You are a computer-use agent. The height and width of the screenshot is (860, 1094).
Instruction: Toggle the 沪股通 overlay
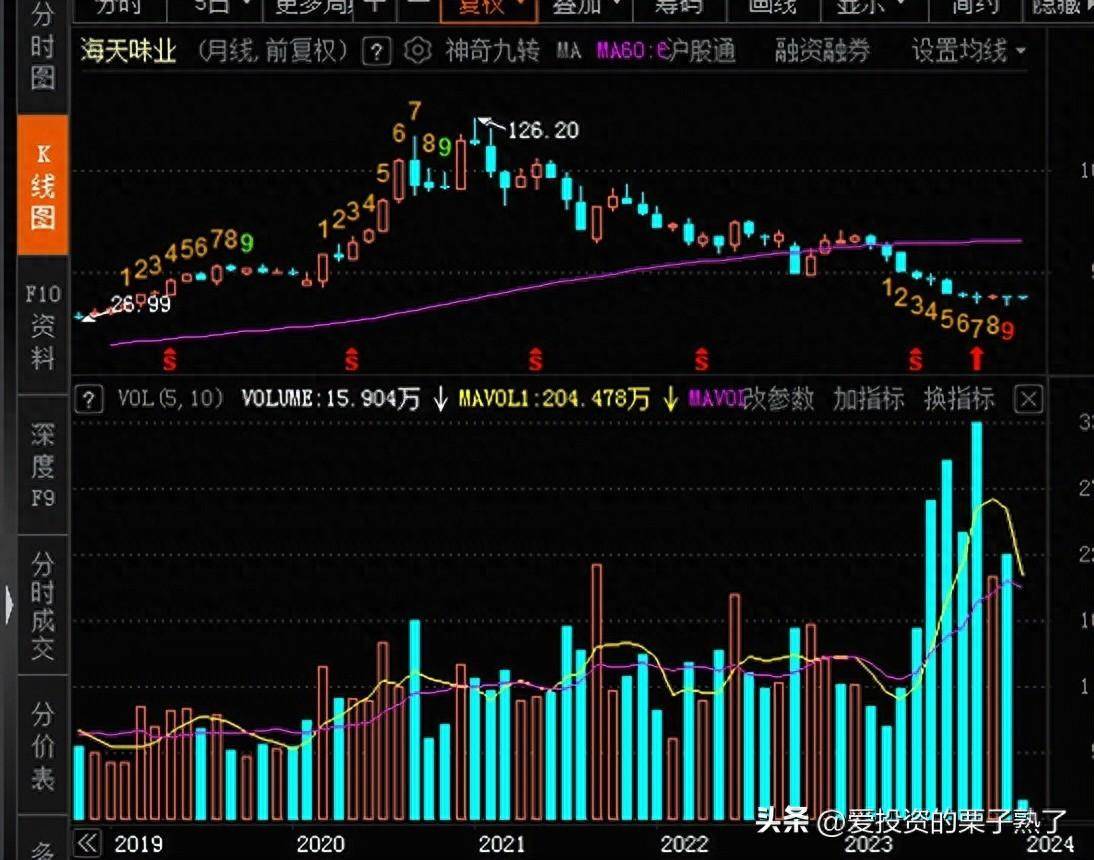tap(700, 51)
